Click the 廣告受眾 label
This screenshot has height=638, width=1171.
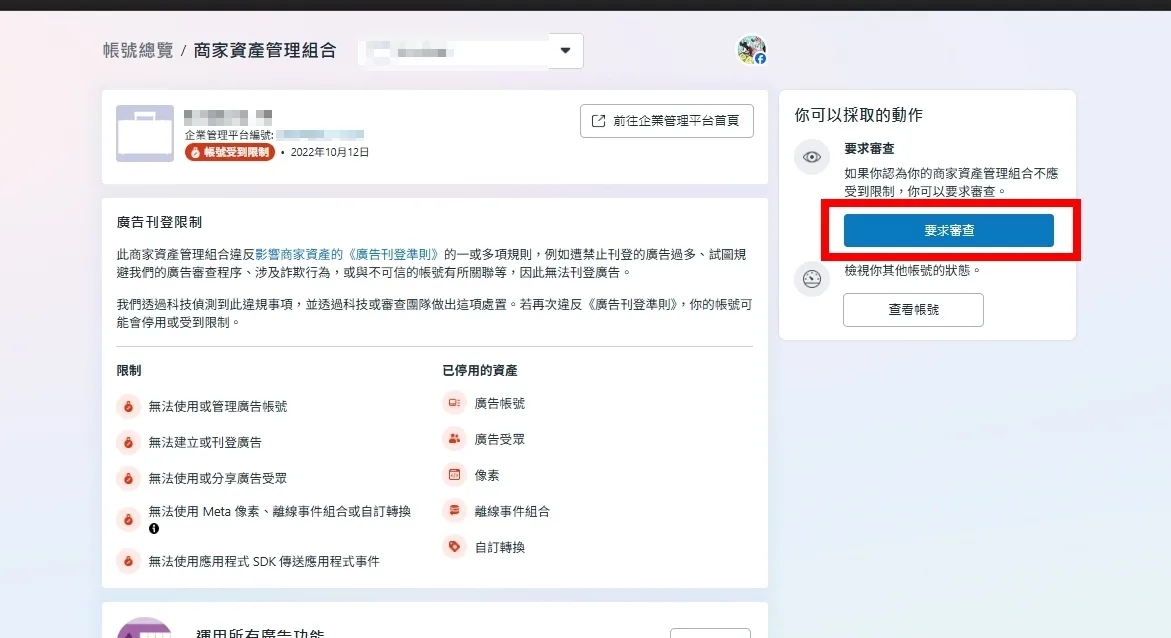[500, 439]
